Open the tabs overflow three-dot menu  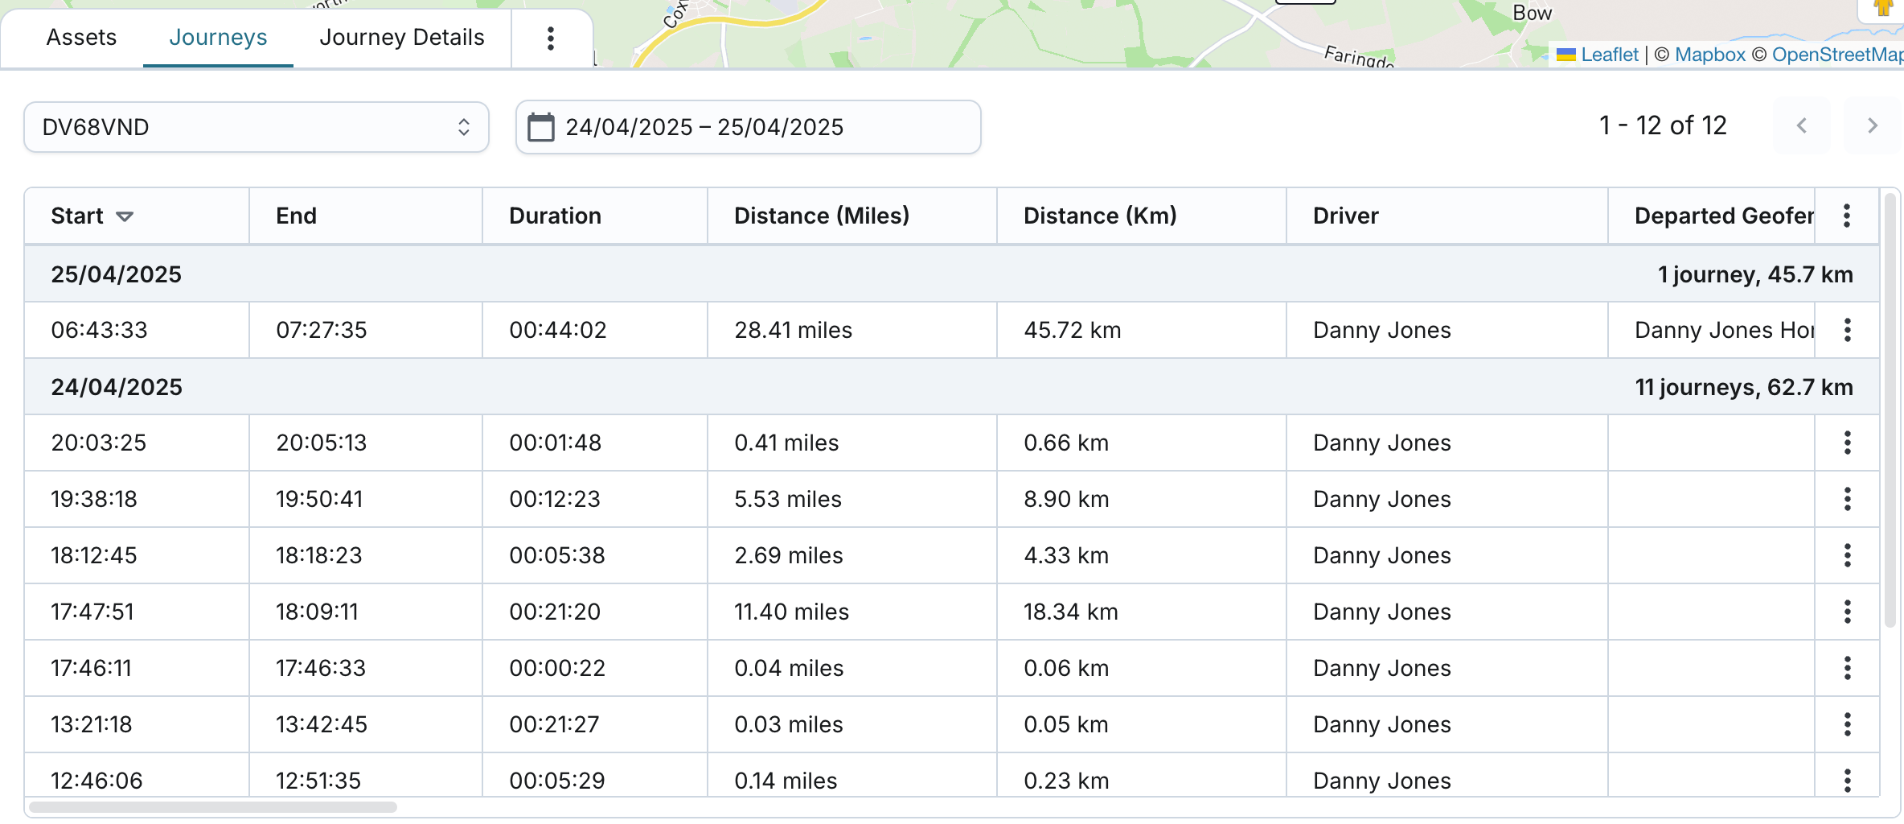point(550,38)
